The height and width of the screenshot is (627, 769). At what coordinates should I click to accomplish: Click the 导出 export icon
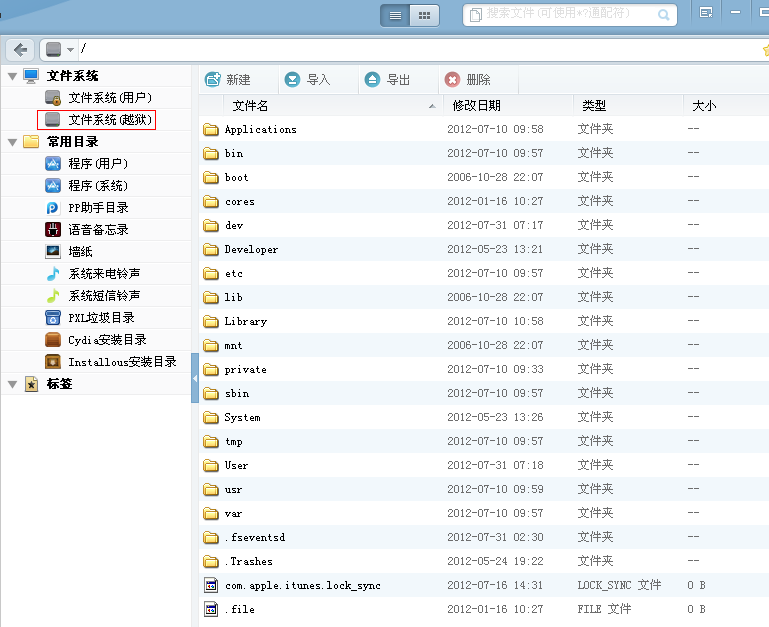pos(373,80)
